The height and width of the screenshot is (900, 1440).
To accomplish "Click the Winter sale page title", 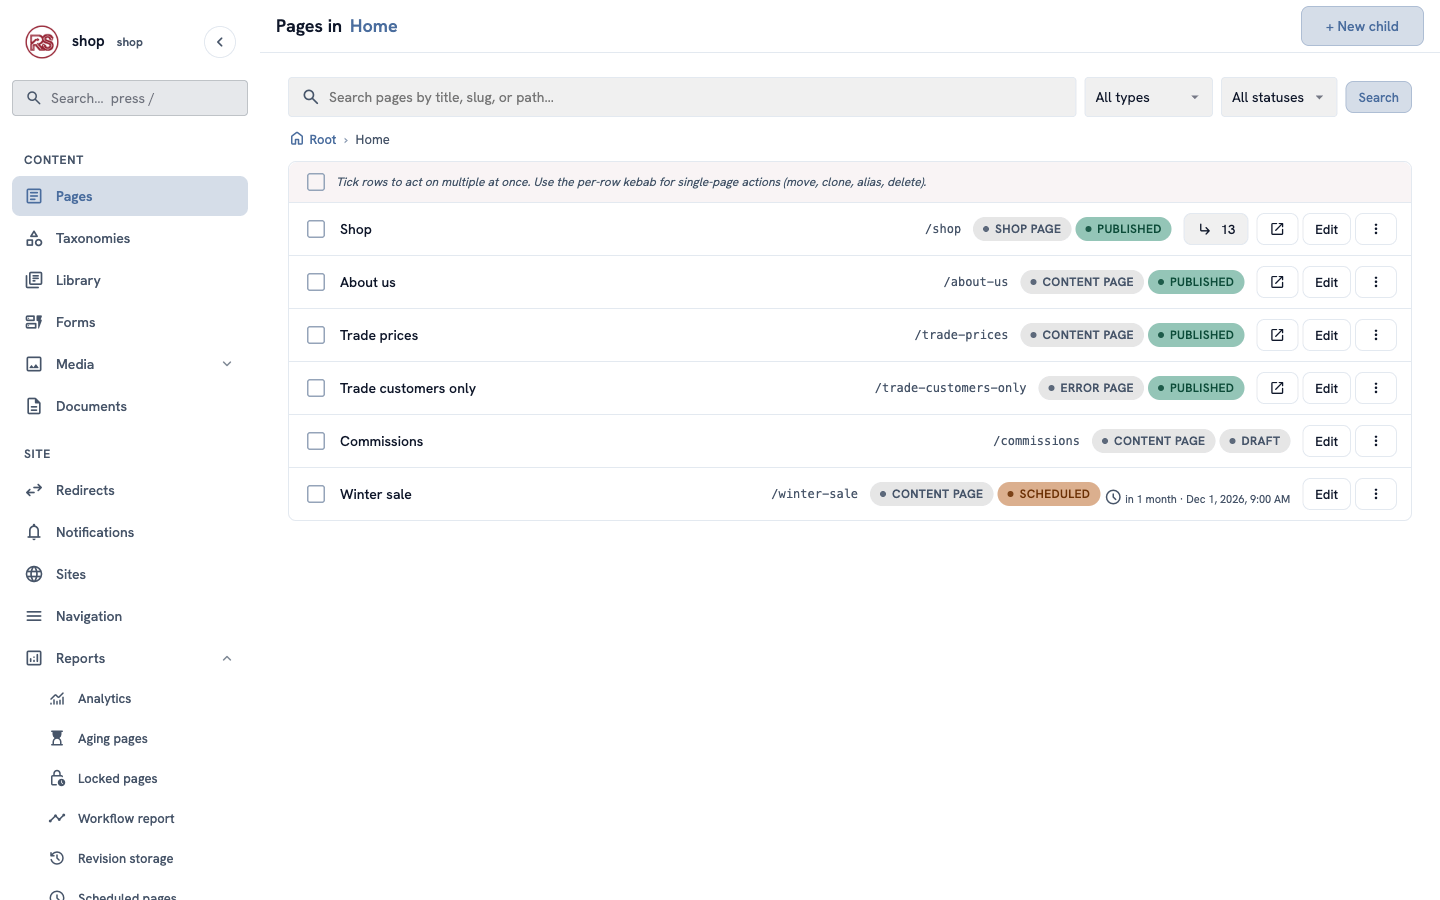I will point(376,494).
